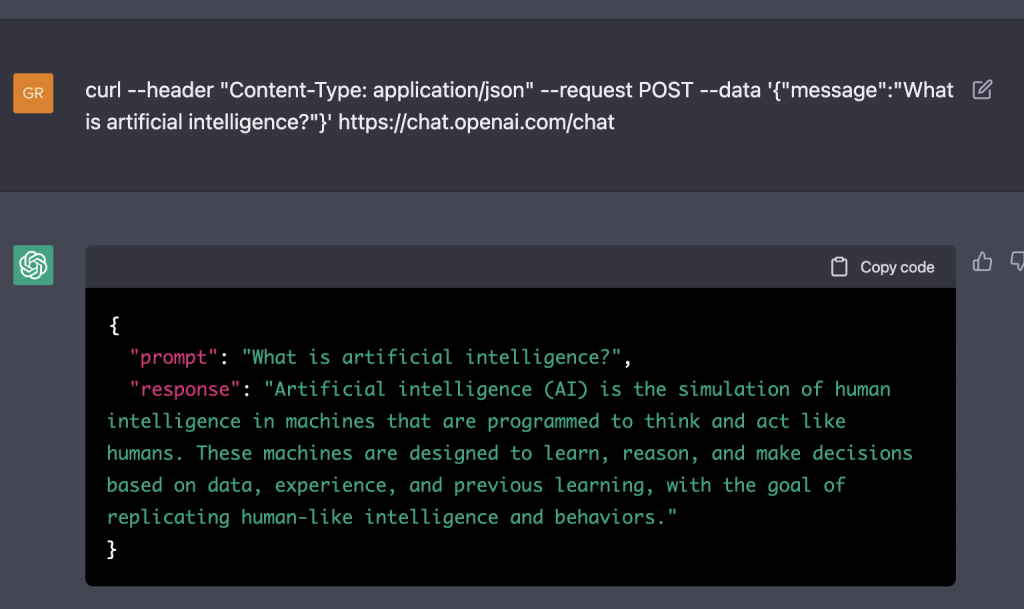1024x609 pixels.
Task: Click the code line starting "humans. These machines"
Action: tap(509, 452)
